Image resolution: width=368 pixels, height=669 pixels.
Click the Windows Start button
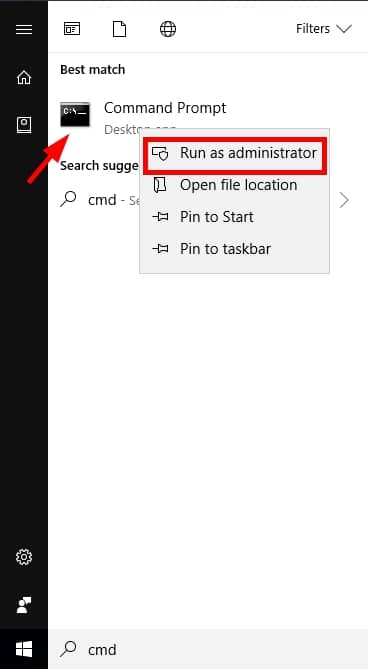[24, 650]
